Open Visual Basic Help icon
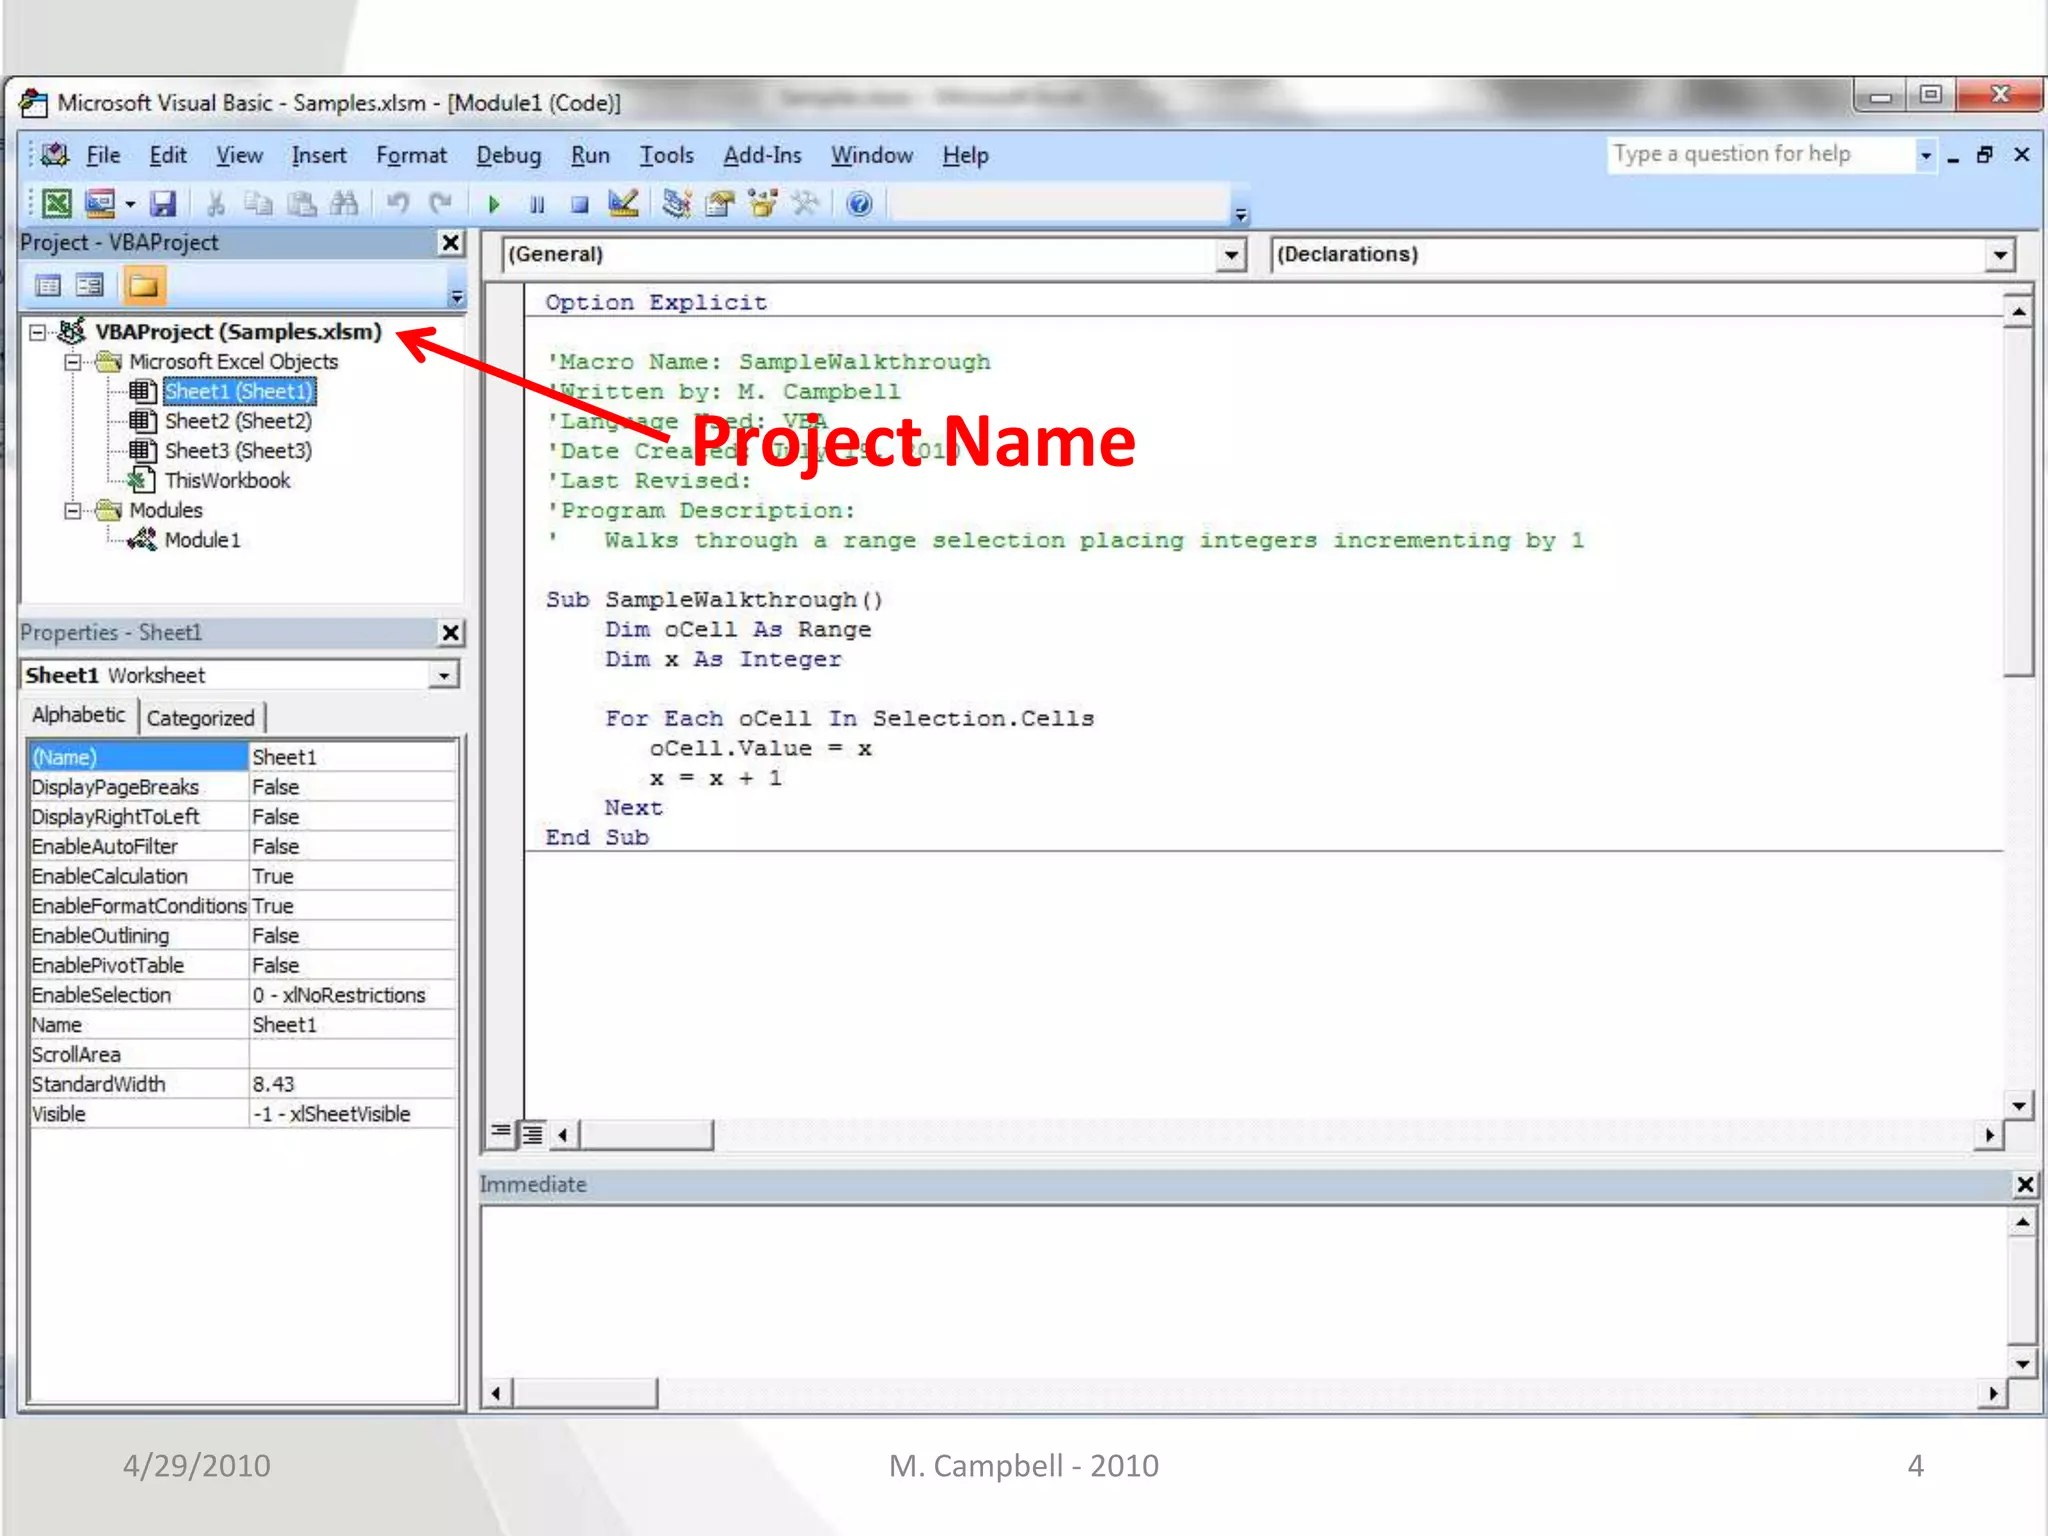 (859, 204)
